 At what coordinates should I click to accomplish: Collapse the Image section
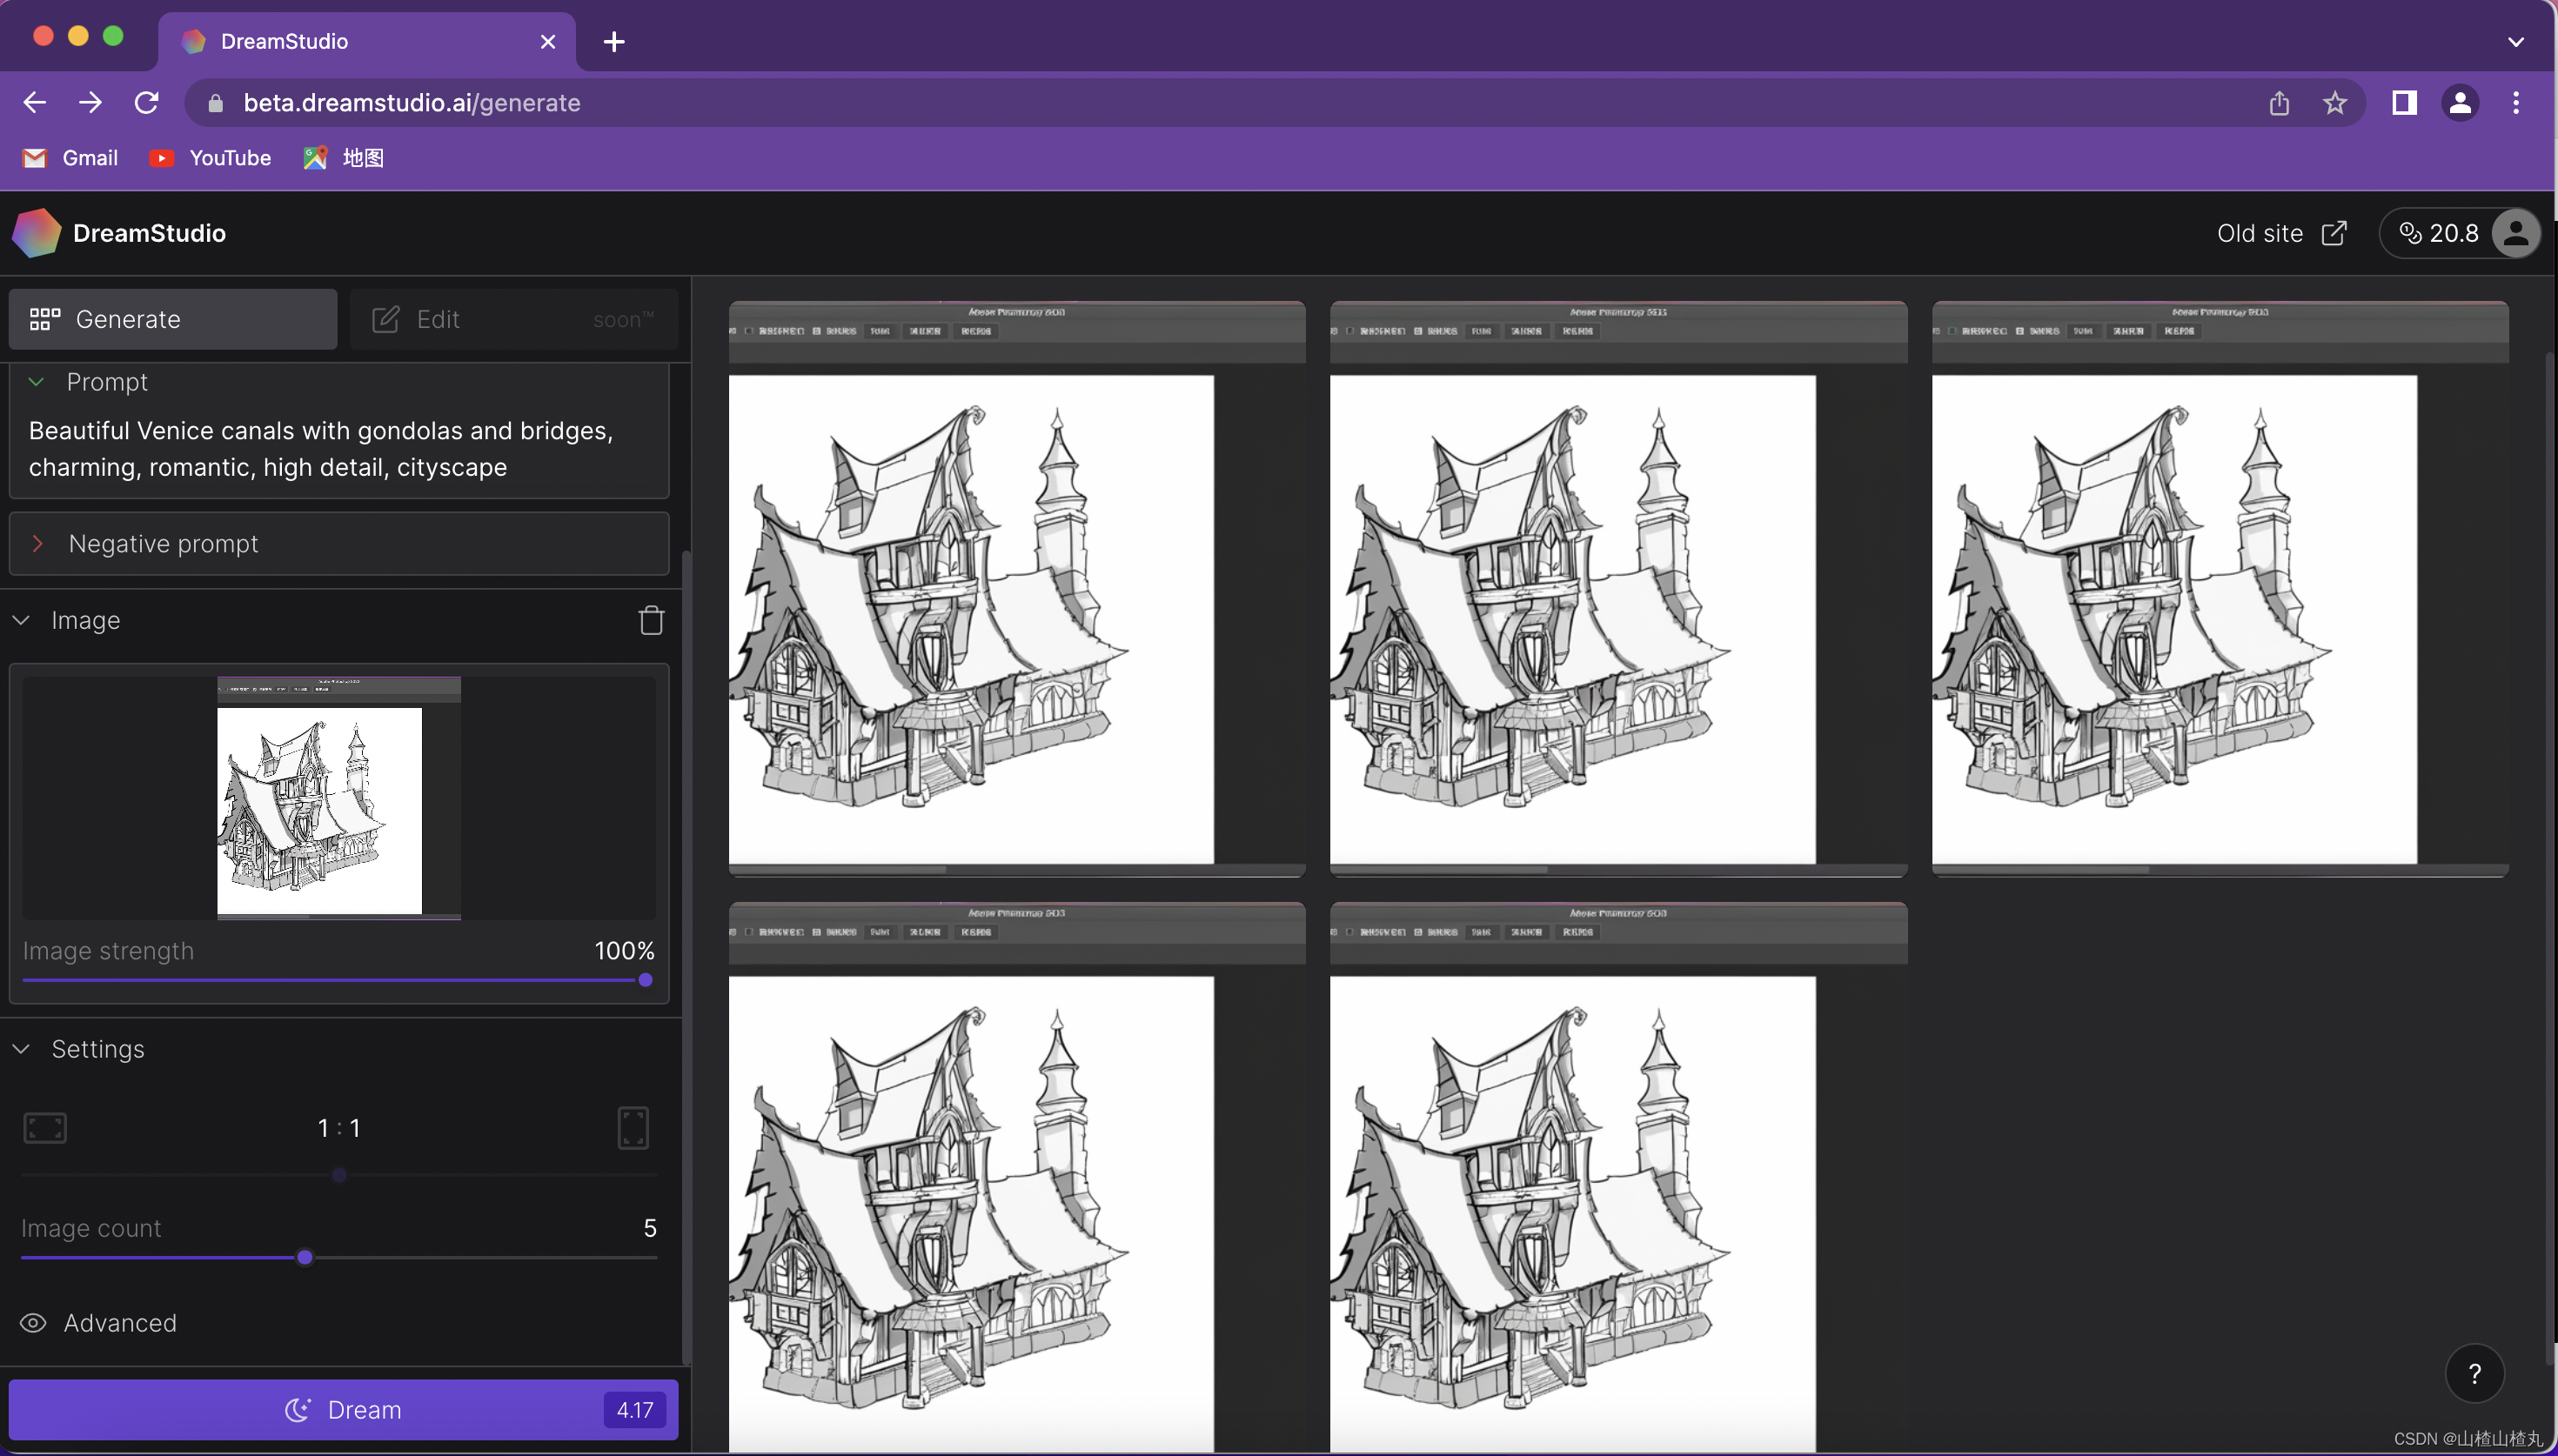tap(22, 620)
